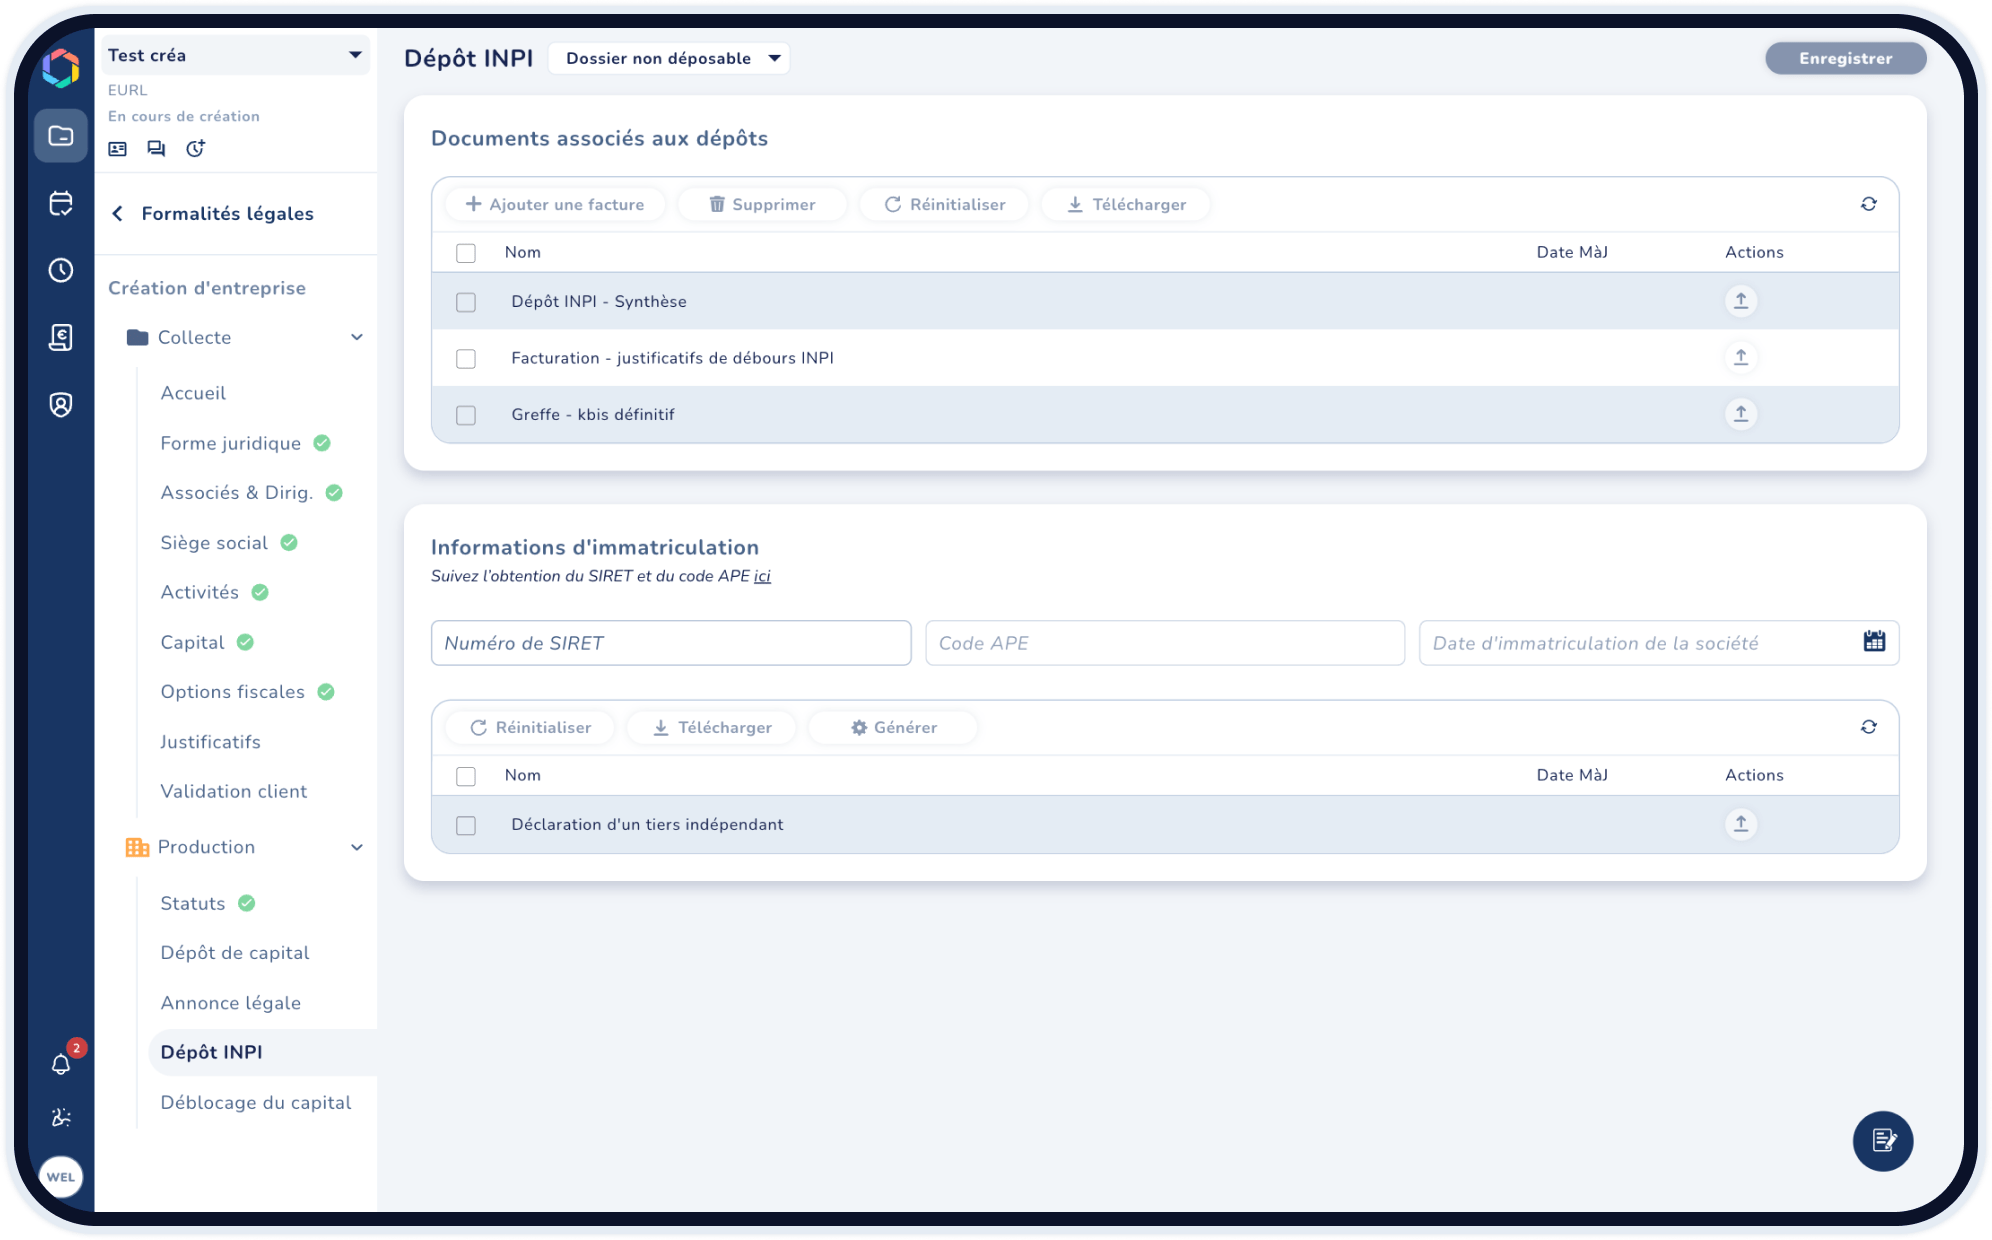
Task: Click Générer button
Action: pos(894,727)
